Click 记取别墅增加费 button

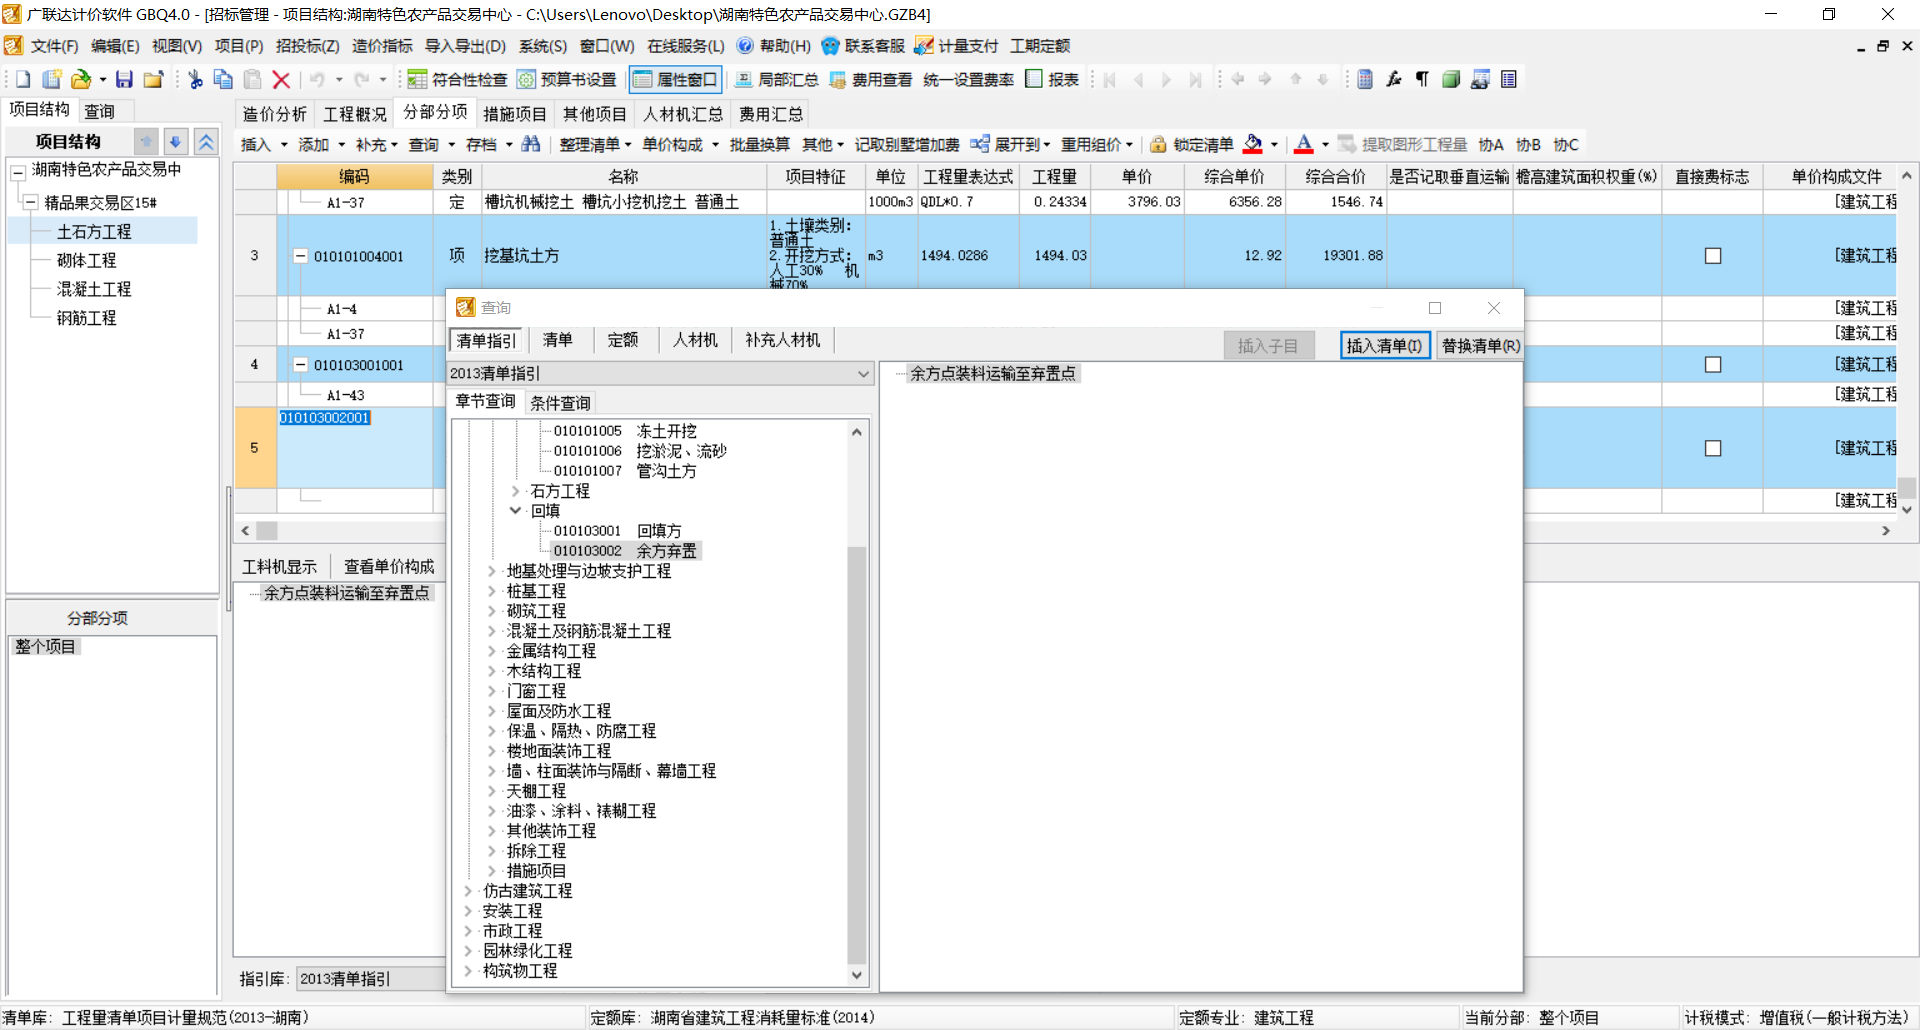[907, 145]
